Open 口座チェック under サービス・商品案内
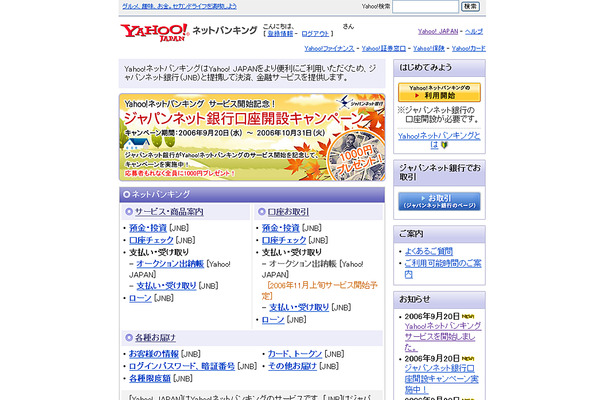Viewport: 610px width, 400px height. pyautogui.click(x=151, y=240)
